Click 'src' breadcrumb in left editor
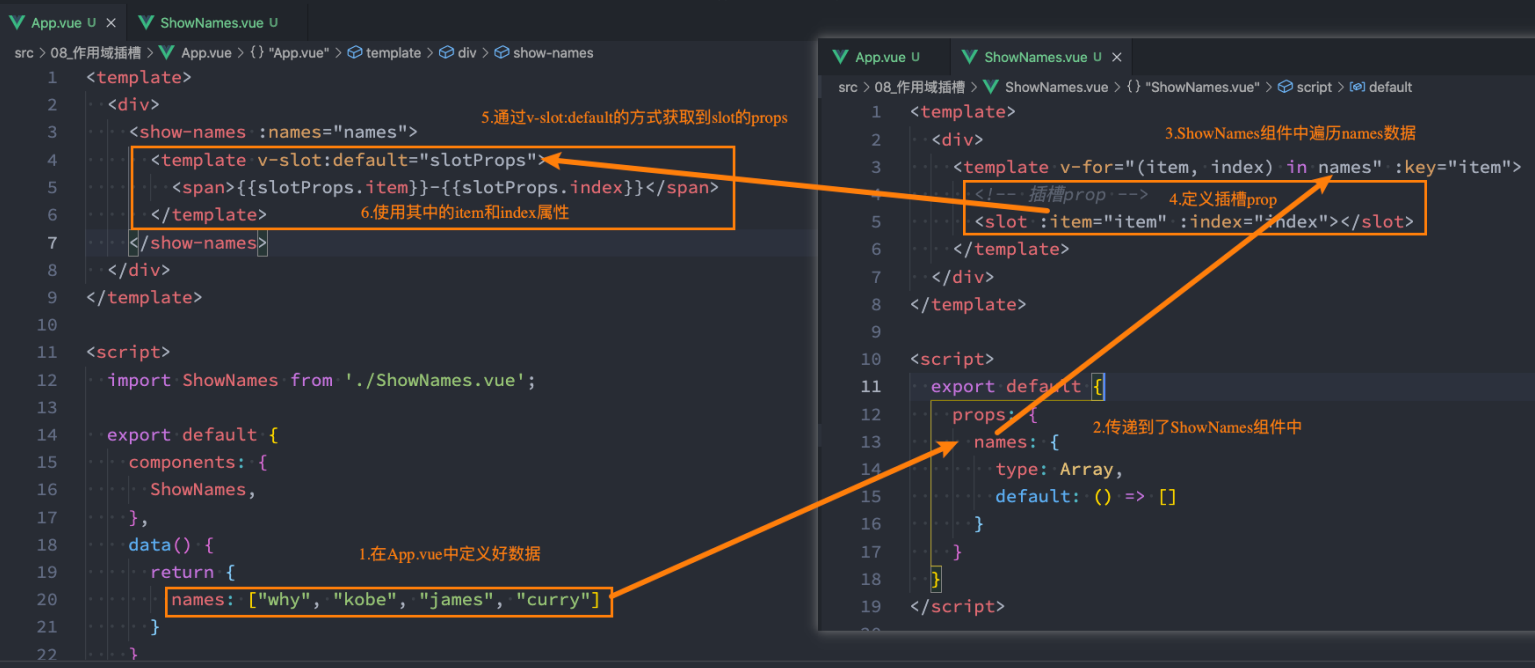 [x=24, y=53]
